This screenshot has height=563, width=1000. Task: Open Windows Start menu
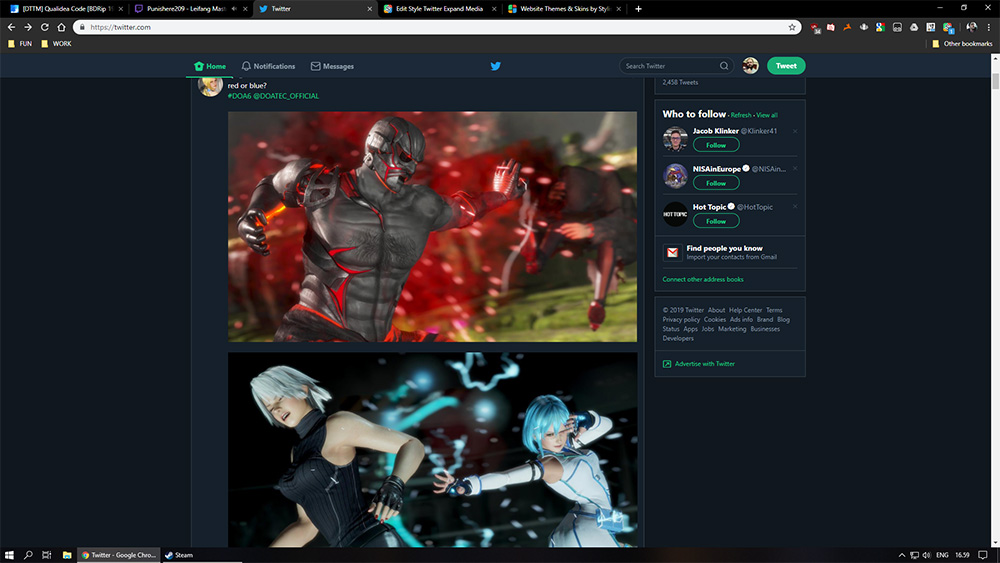point(9,555)
